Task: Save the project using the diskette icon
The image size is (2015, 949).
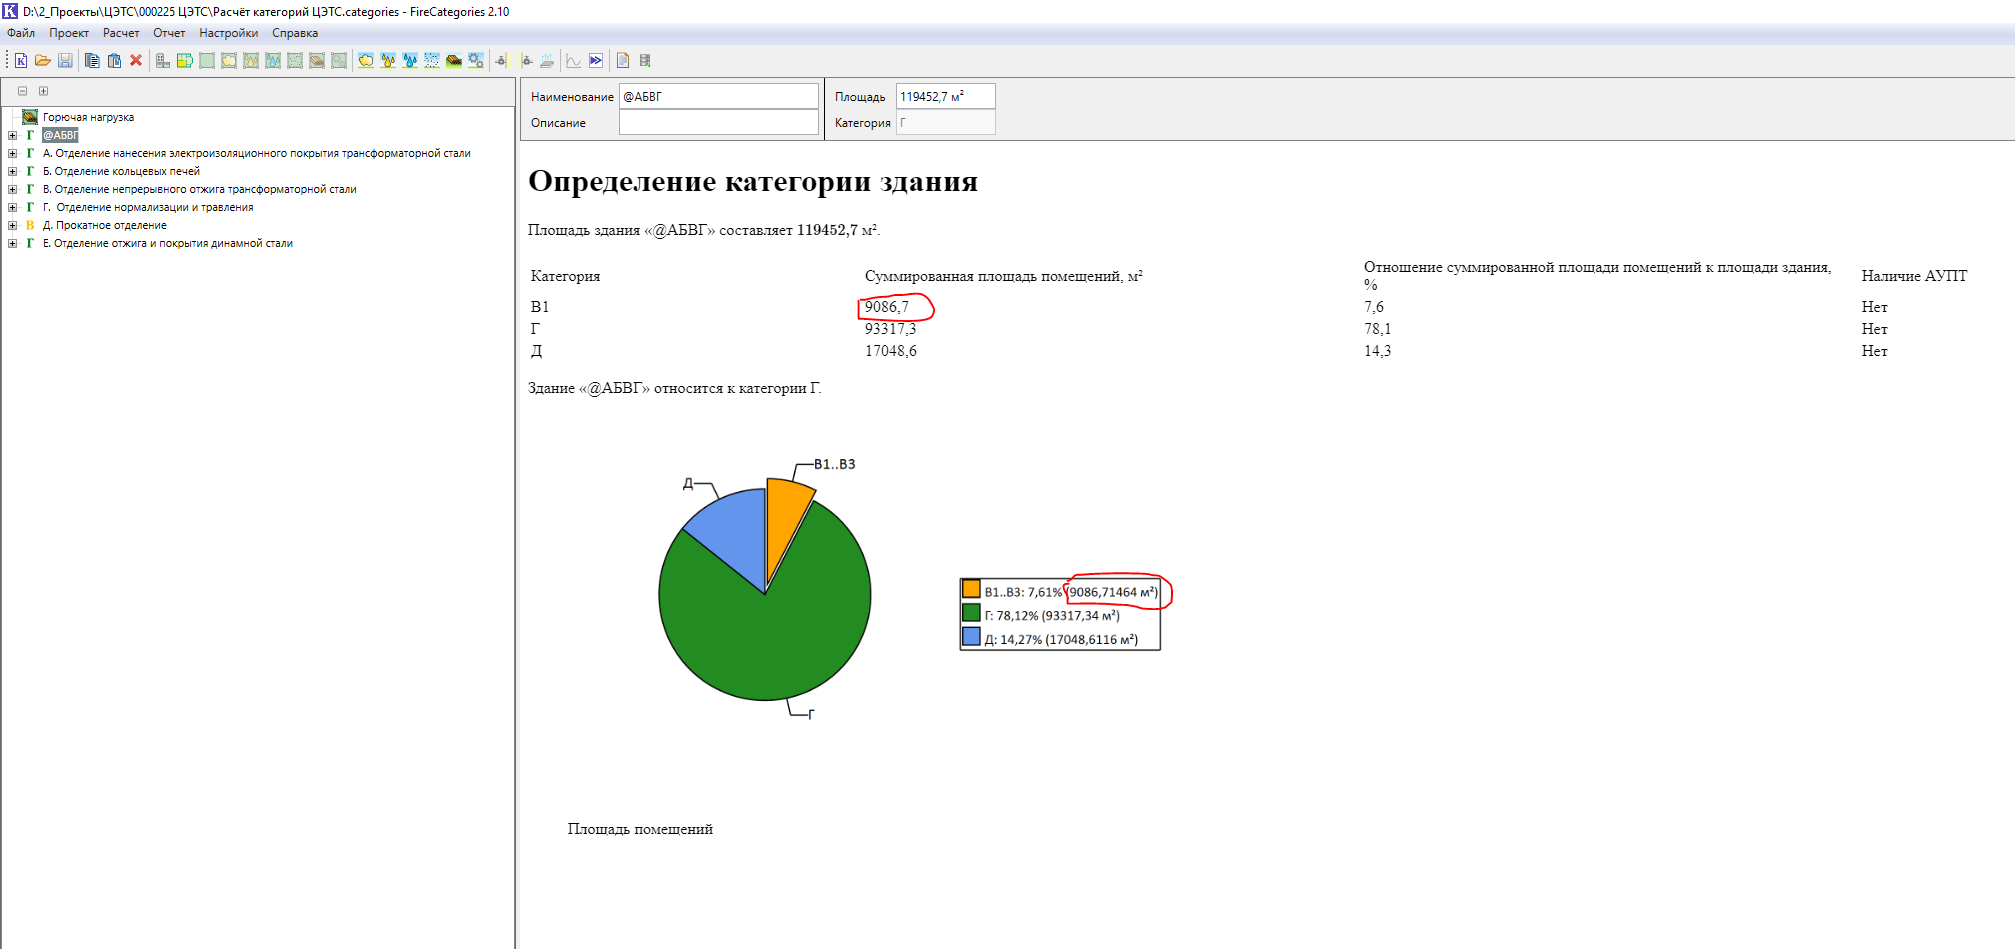Action: tap(66, 61)
